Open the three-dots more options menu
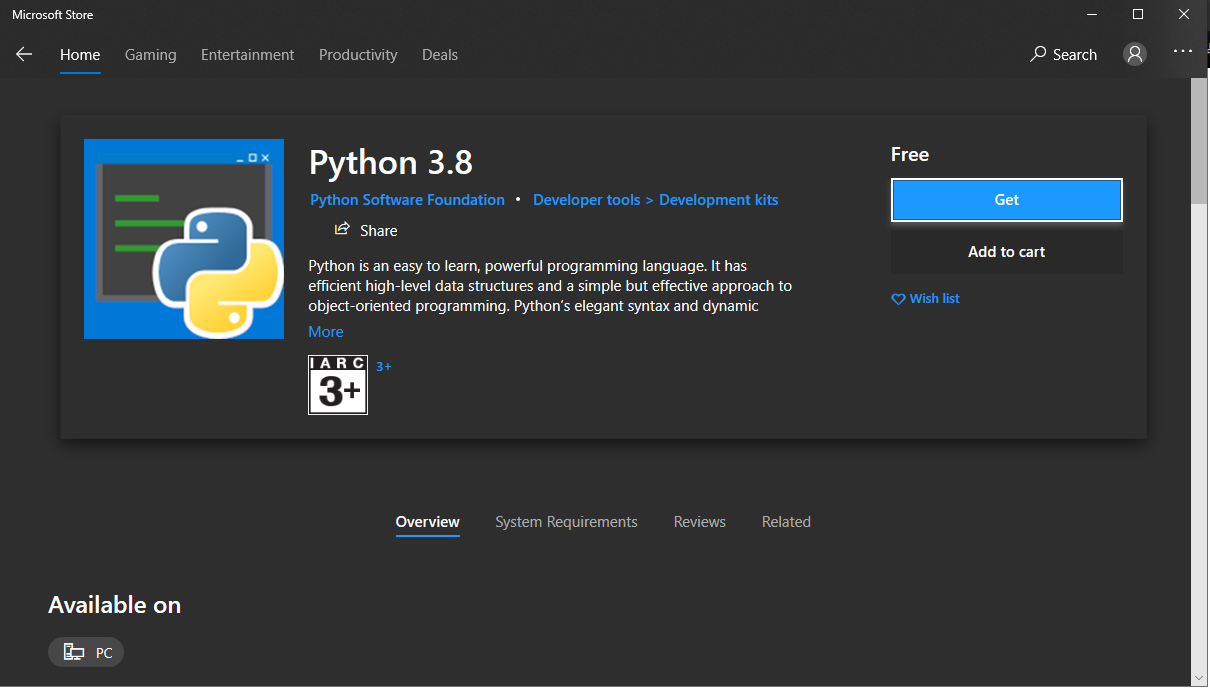The image size is (1210, 689). (1183, 51)
